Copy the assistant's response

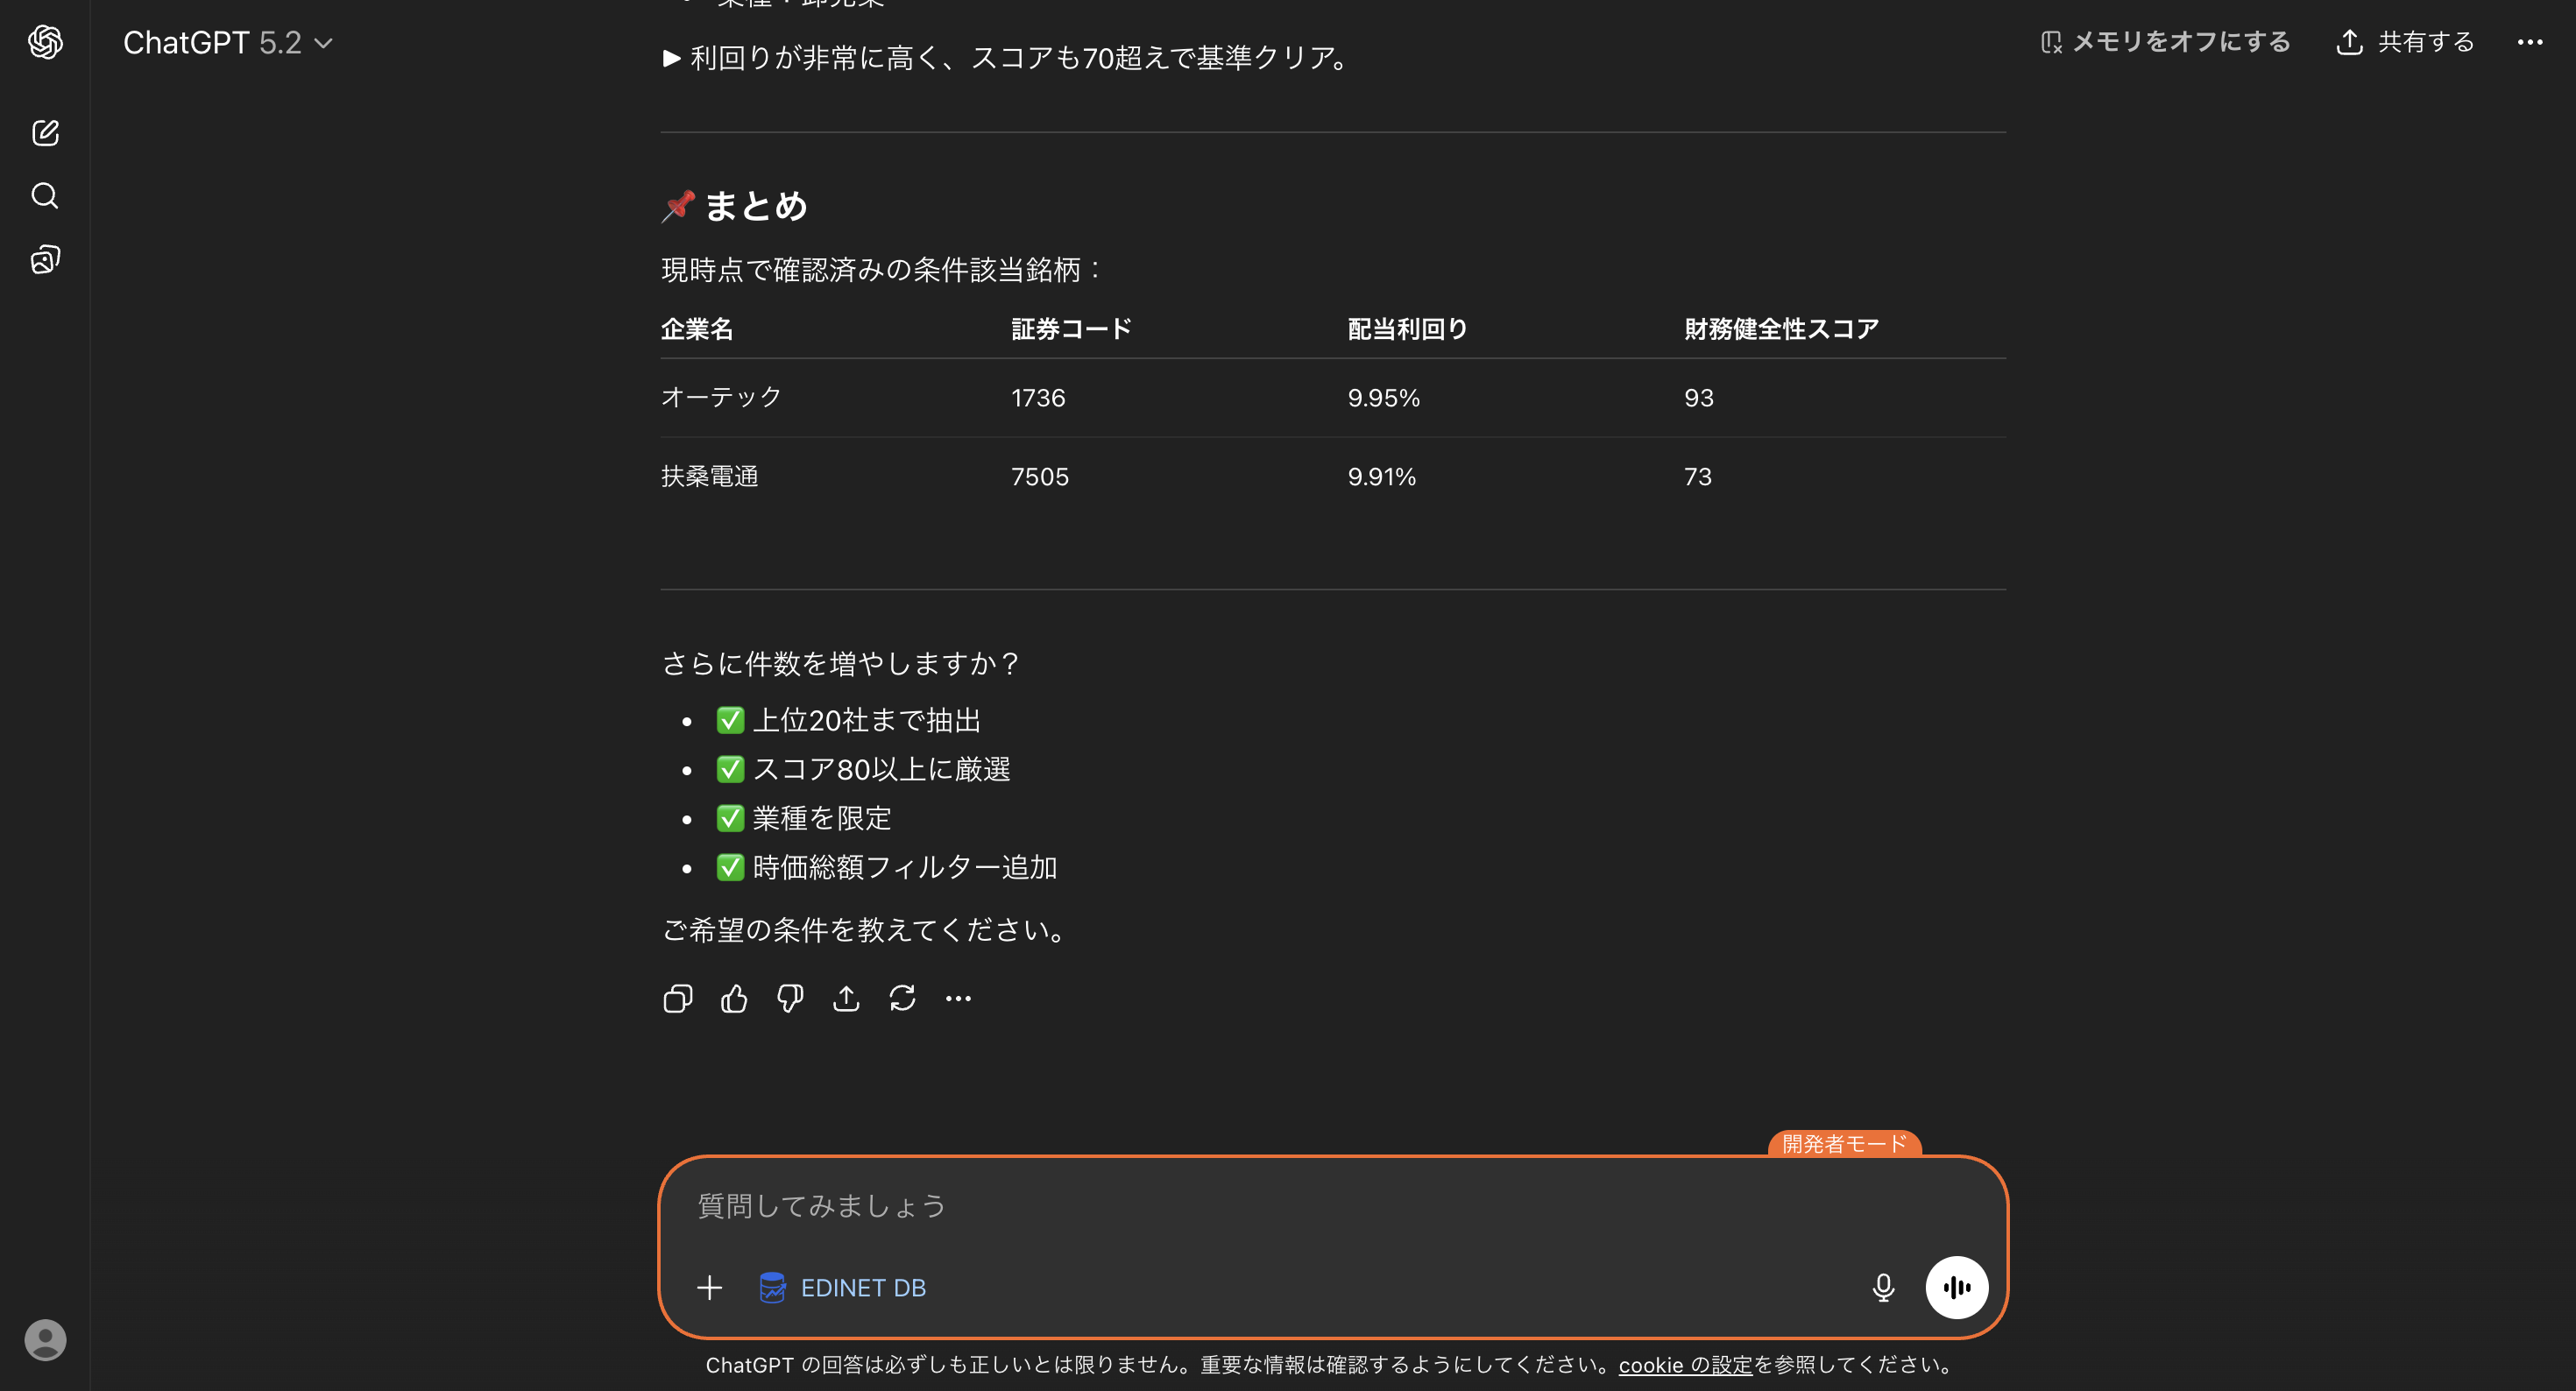(x=678, y=998)
